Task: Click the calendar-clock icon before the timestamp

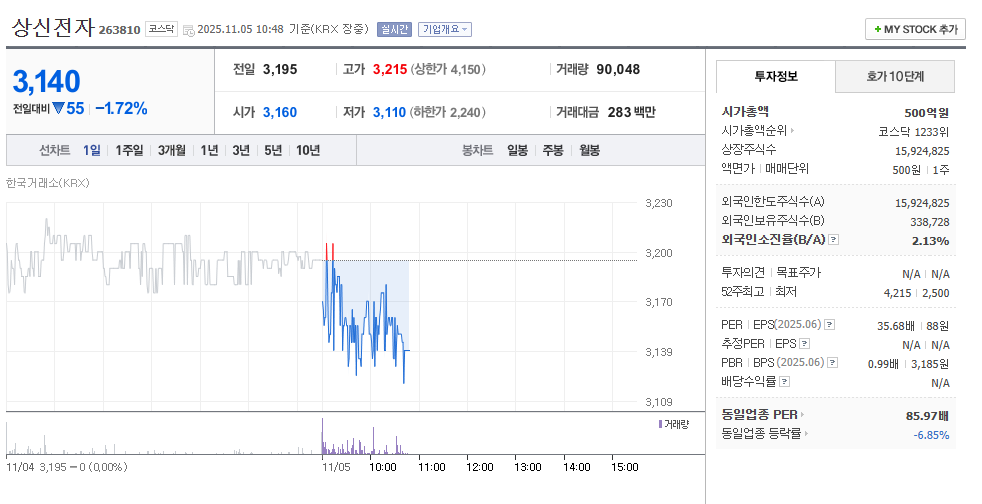Action: [x=189, y=30]
